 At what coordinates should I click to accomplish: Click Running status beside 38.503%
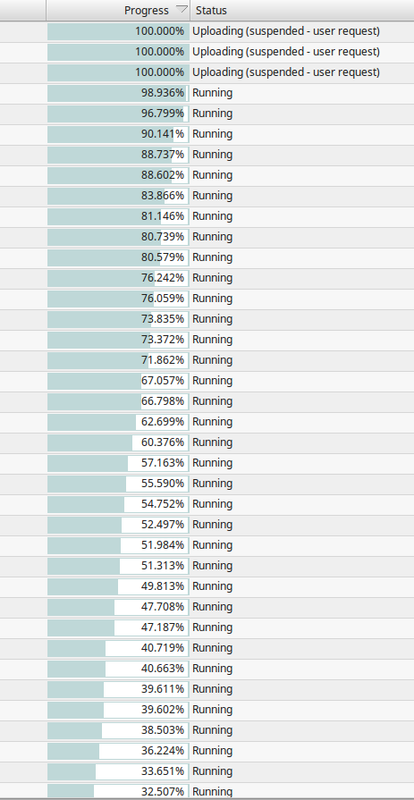click(x=212, y=730)
